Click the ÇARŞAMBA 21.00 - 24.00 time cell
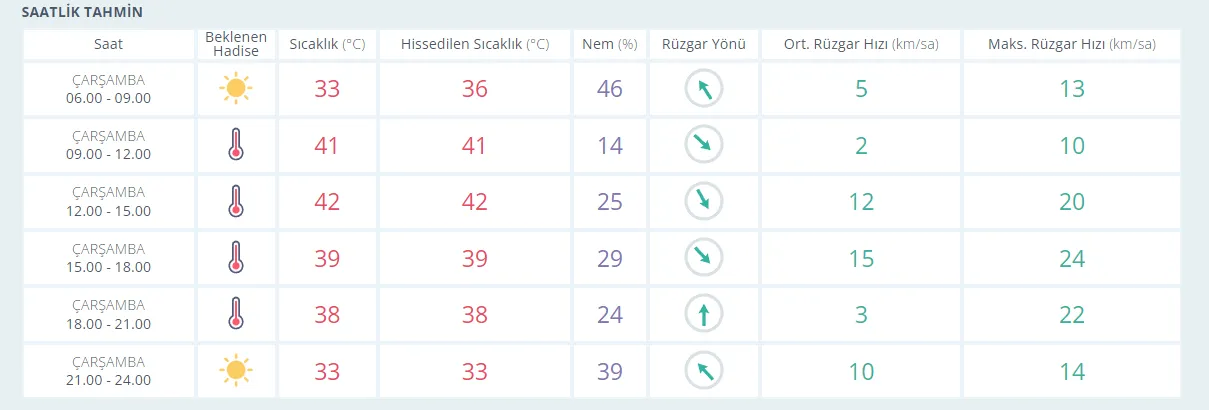 pos(110,371)
